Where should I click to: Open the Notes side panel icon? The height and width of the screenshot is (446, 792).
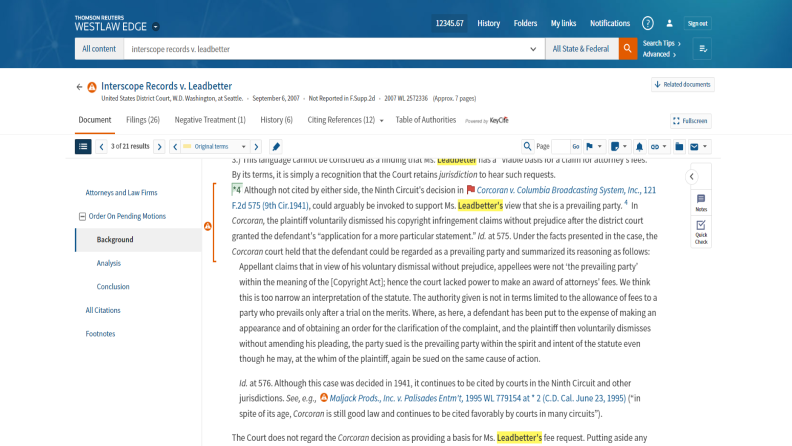click(x=701, y=203)
